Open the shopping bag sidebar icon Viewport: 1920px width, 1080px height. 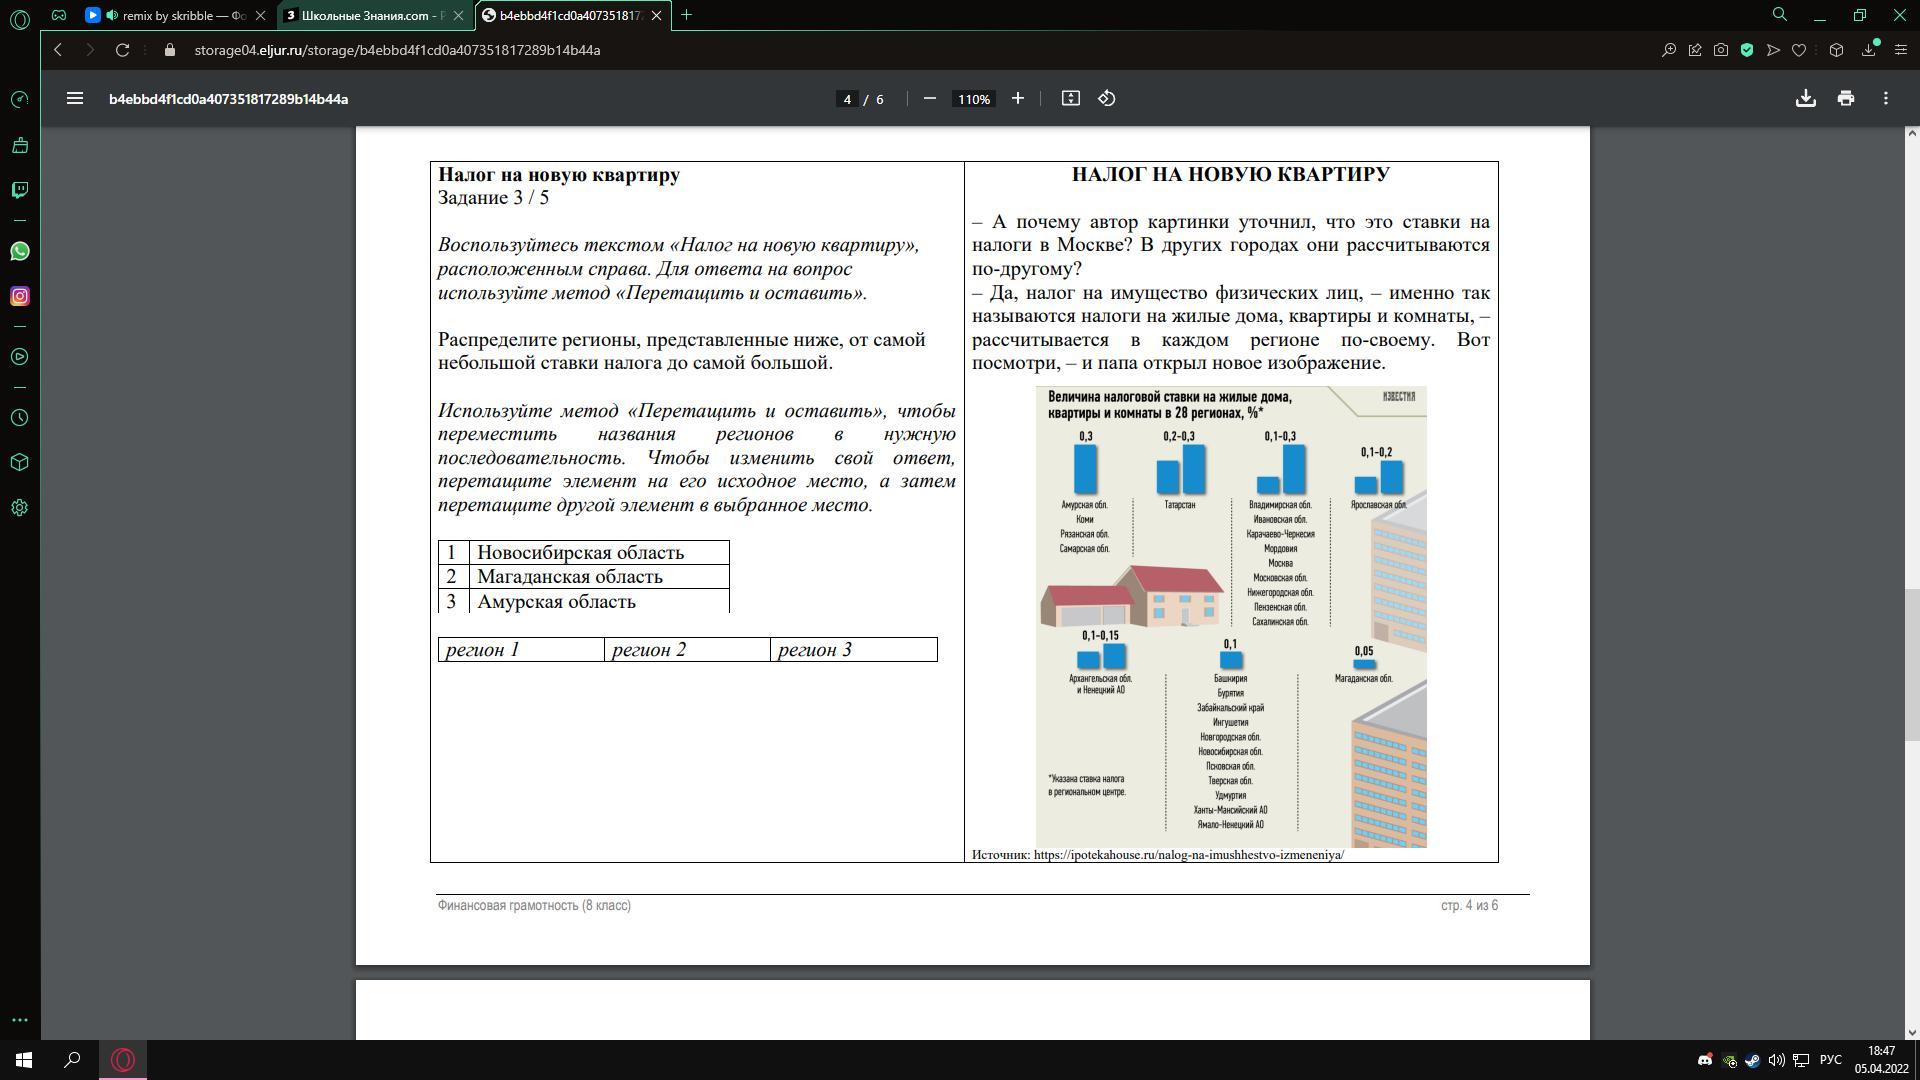coord(19,146)
